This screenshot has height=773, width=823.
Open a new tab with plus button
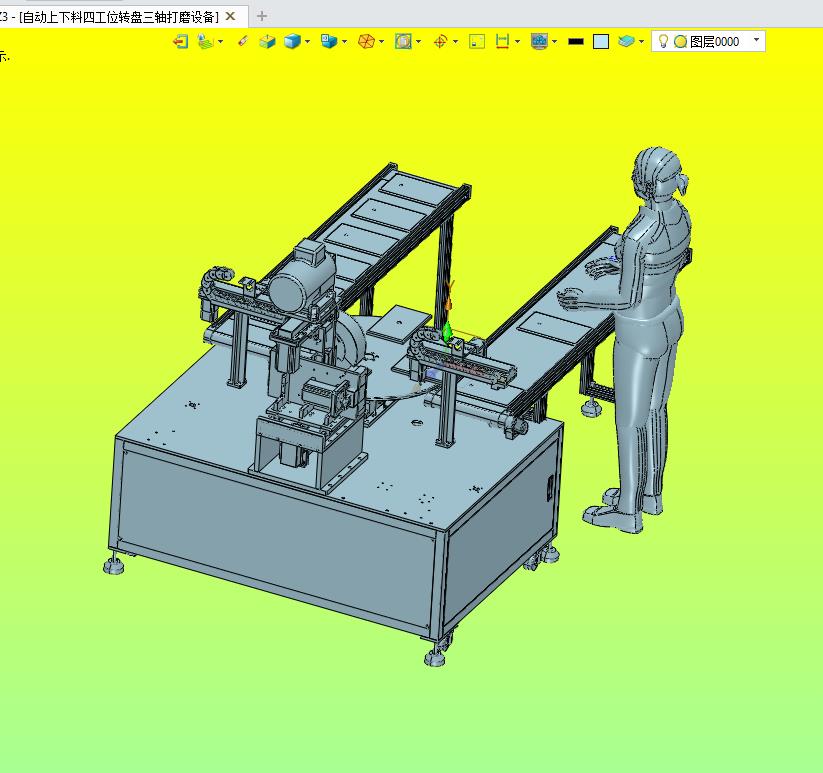tap(261, 16)
